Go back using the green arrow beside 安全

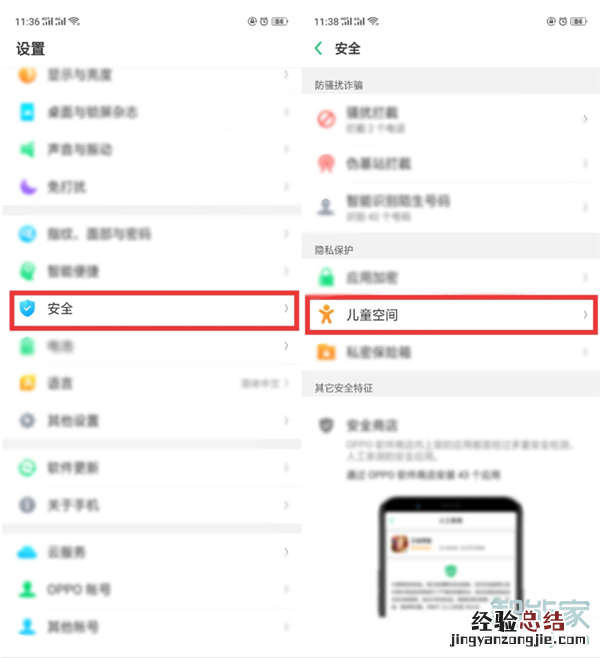[x=318, y=48]
